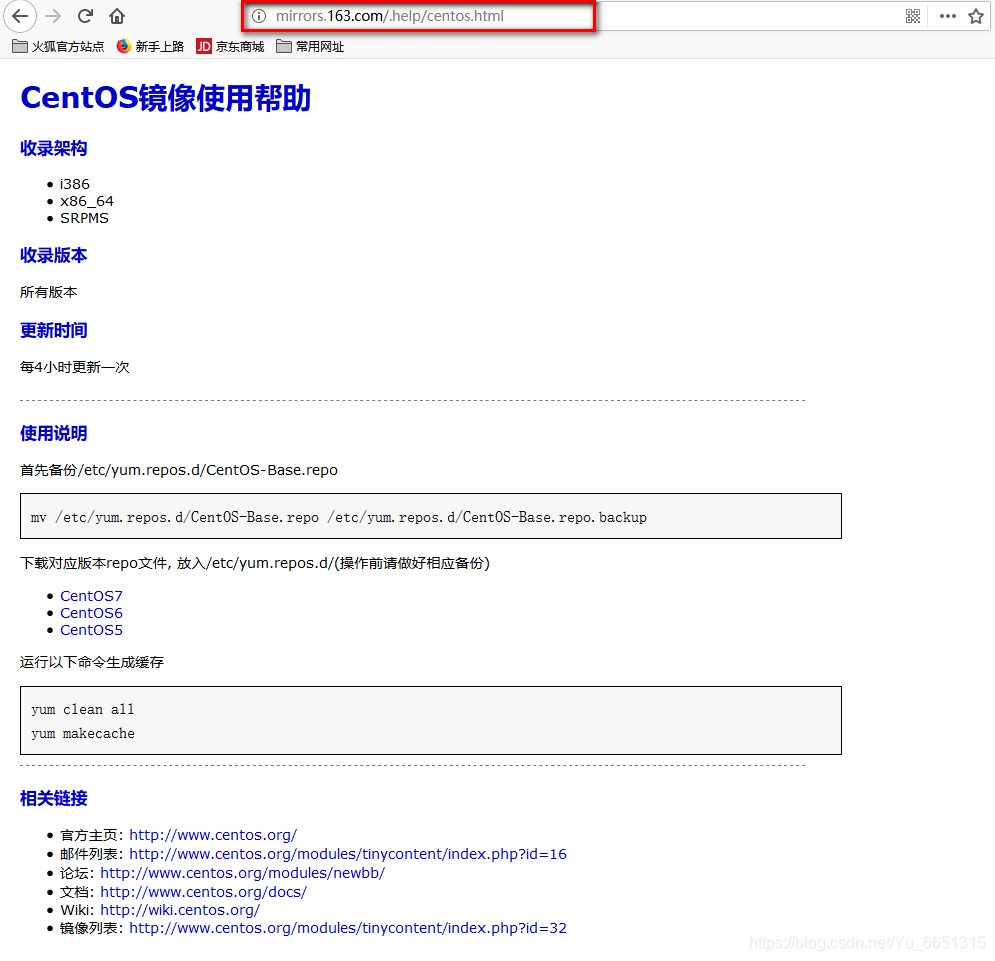Open the forum link modules/newbb
Viewport: 995px width, 961px height.
pyautogui.click(x=242, y=873)
